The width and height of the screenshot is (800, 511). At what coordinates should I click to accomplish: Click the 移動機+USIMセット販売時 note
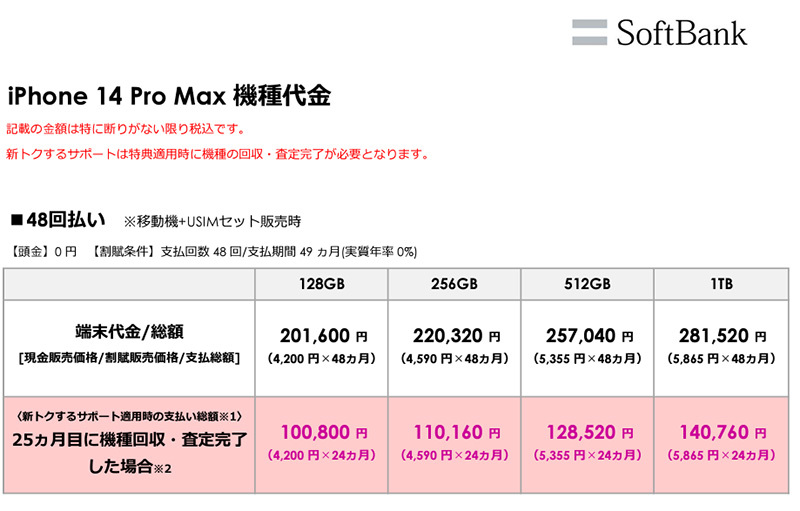pyautogui.click(x=211, y=220)
